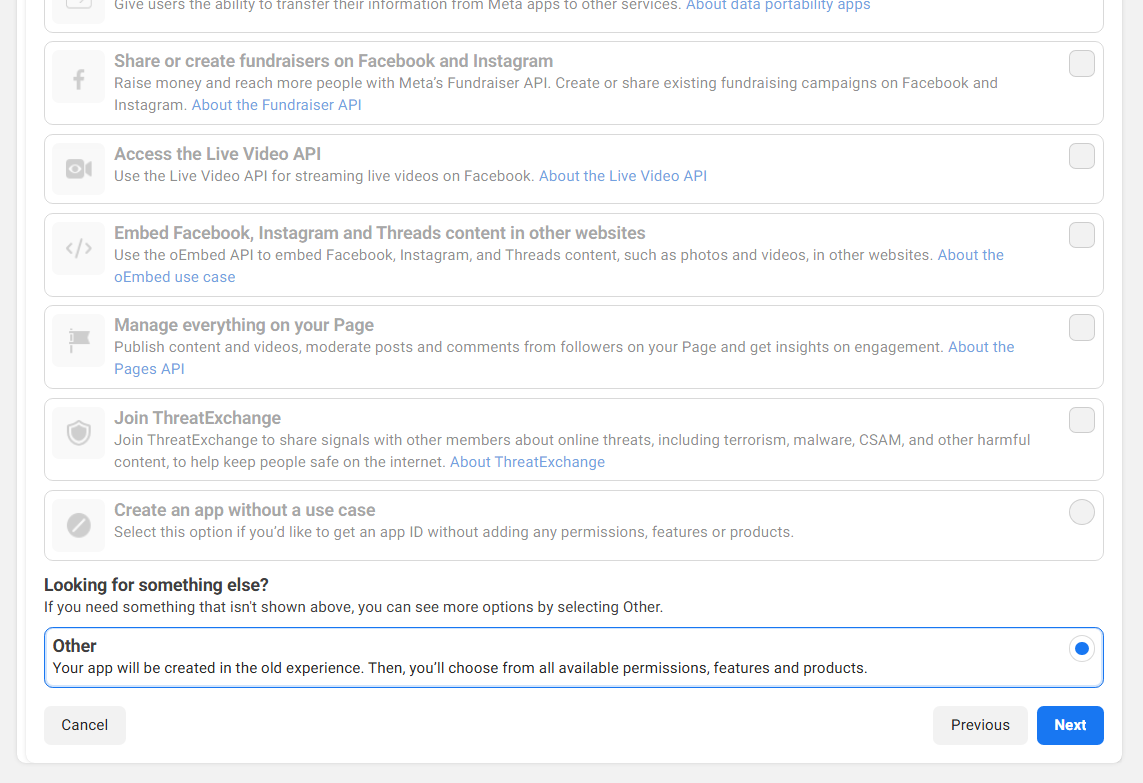Open About the Live Video API link
Image resolution: width=1143 pixels, height=783 pixels.
(622, 176)
